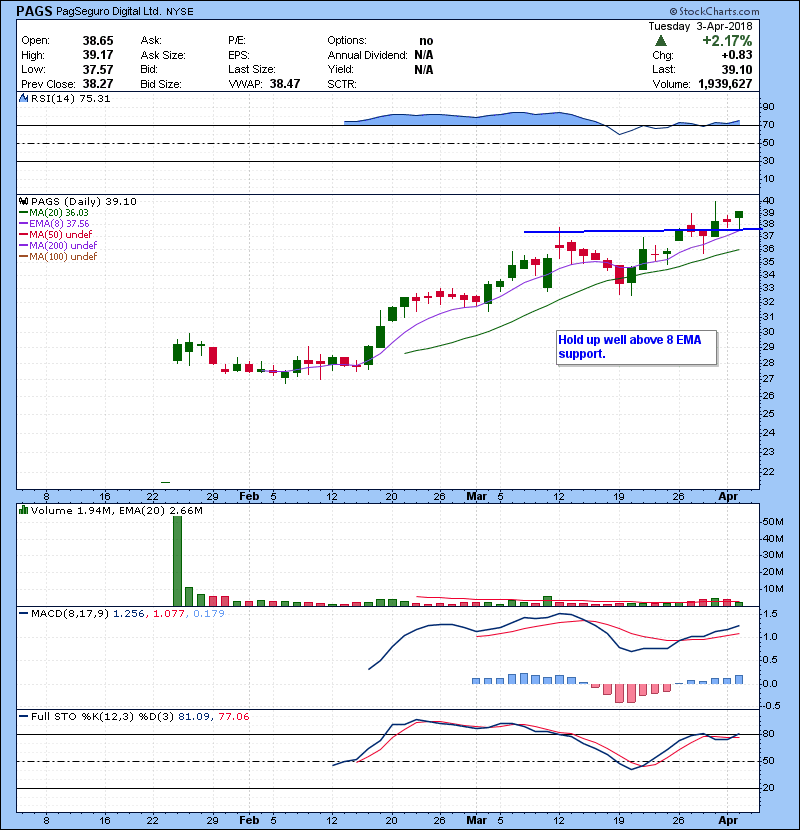Viewport: 800px width, 830px height.
Task: Click the Open price 38.65 value
Action: 98,41
